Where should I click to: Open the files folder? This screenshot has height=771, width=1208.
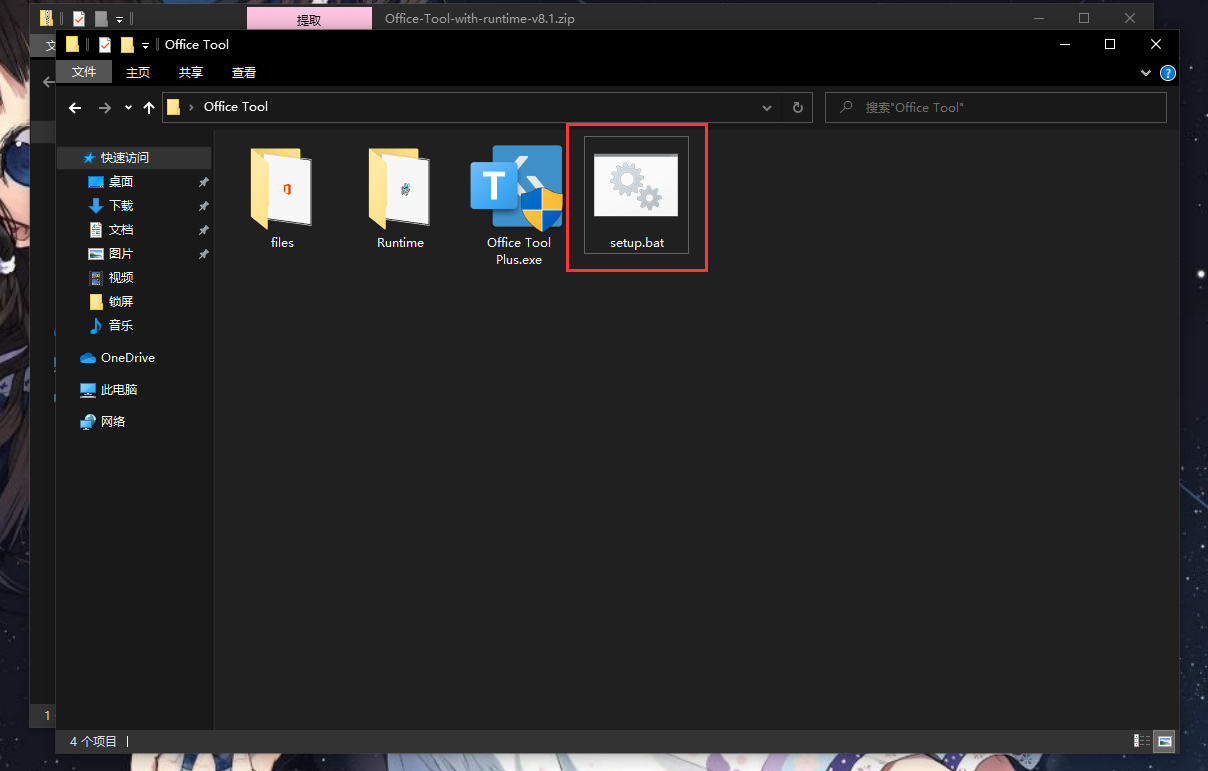point(282,198)
